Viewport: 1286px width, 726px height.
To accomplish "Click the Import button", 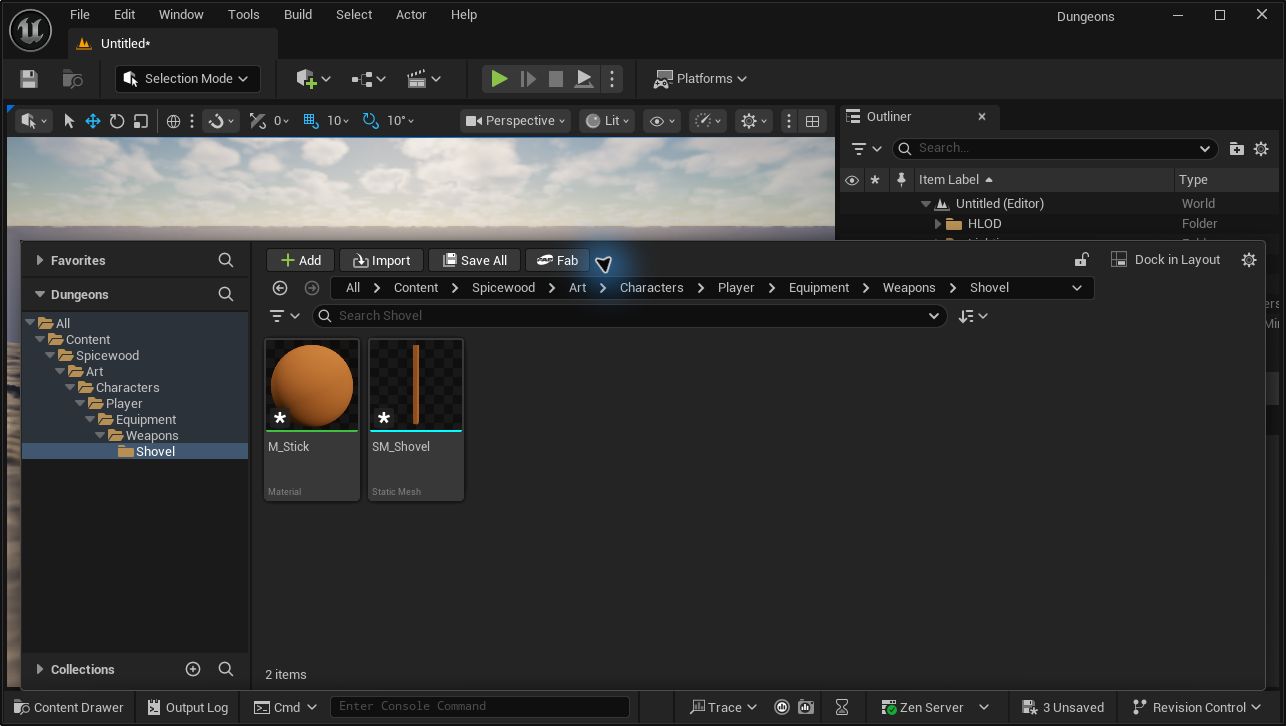I will pos(382,260).
